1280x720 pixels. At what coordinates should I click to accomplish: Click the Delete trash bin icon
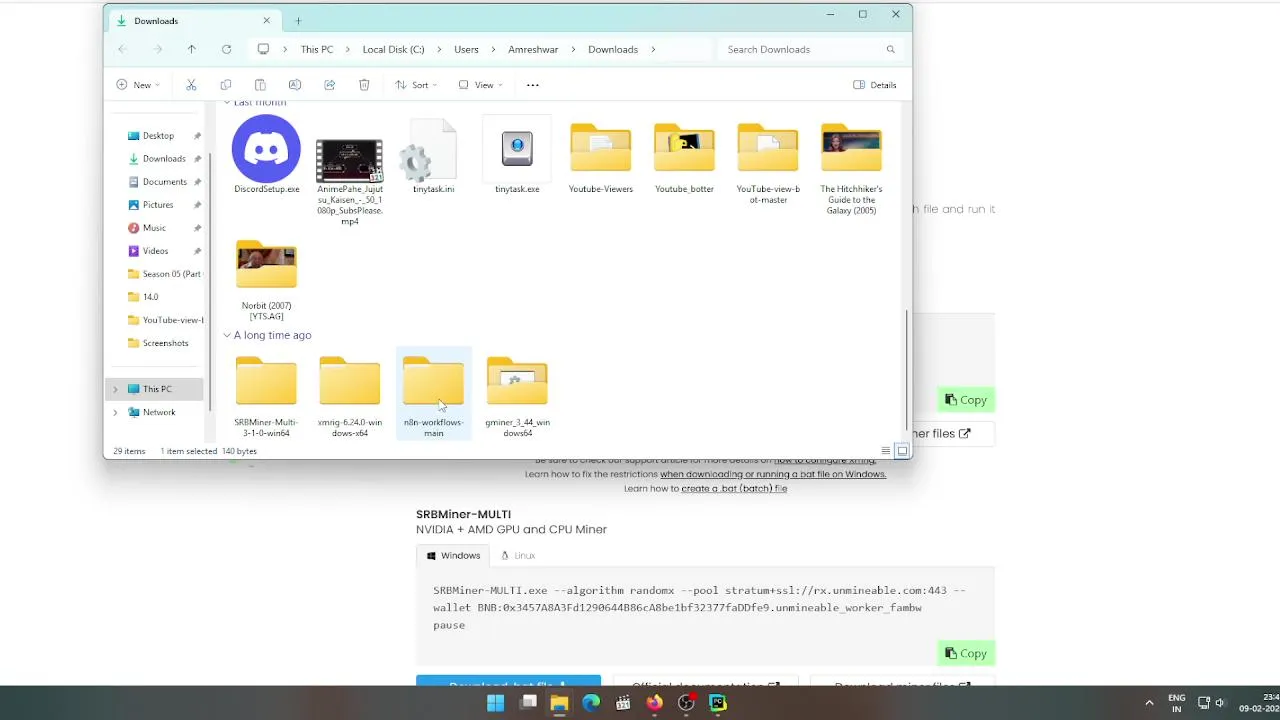coord(364,85)
